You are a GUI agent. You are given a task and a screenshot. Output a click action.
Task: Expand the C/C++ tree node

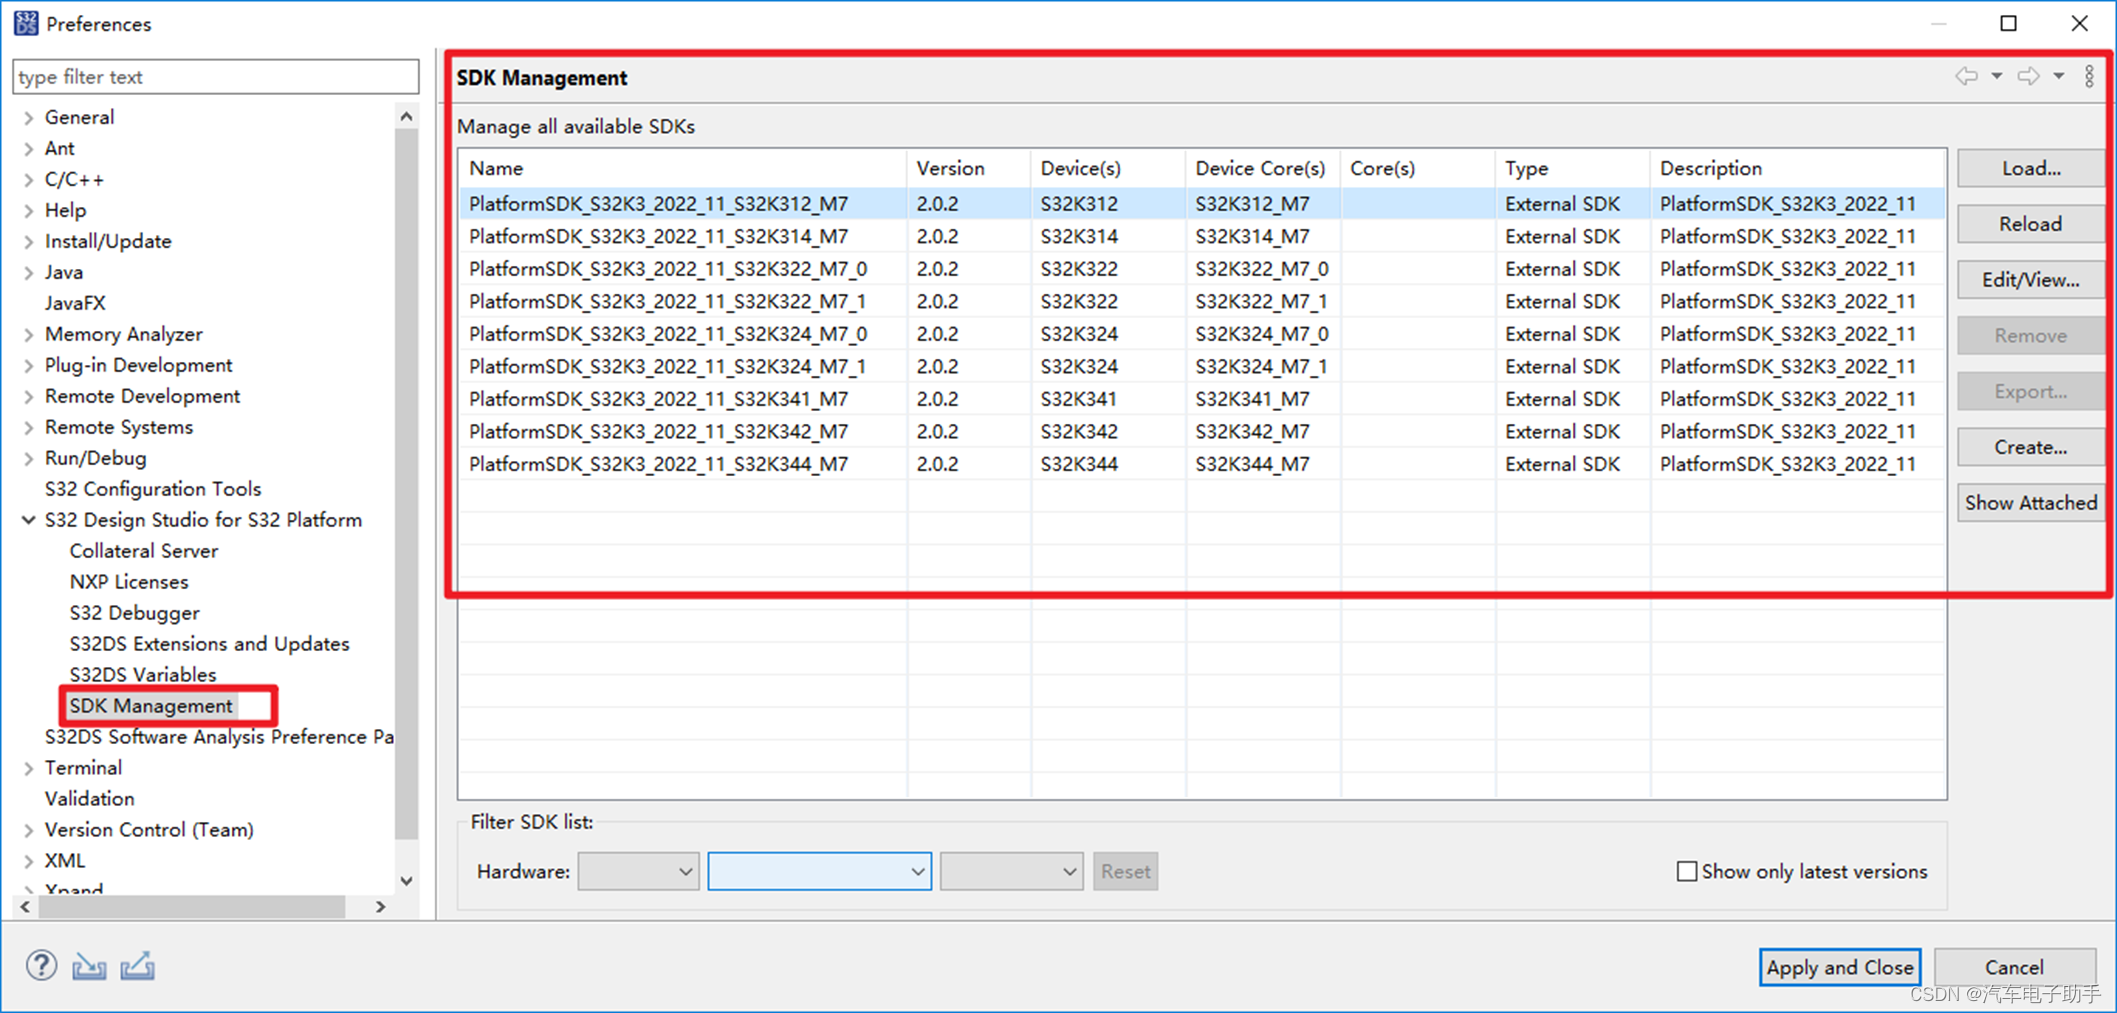(x=29, y=180)
